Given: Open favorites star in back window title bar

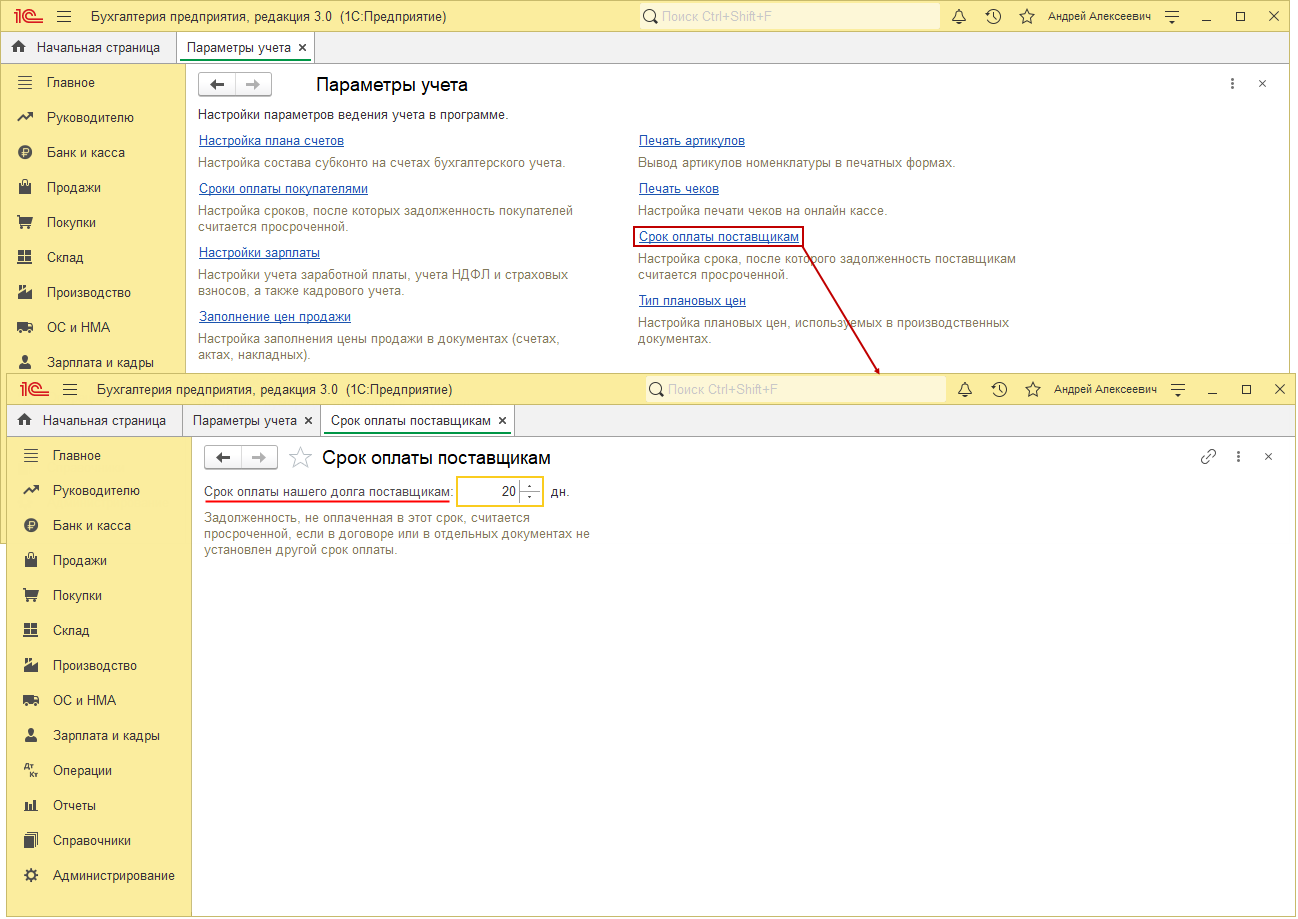Looking at the screenshot, I should point(1027,17).
